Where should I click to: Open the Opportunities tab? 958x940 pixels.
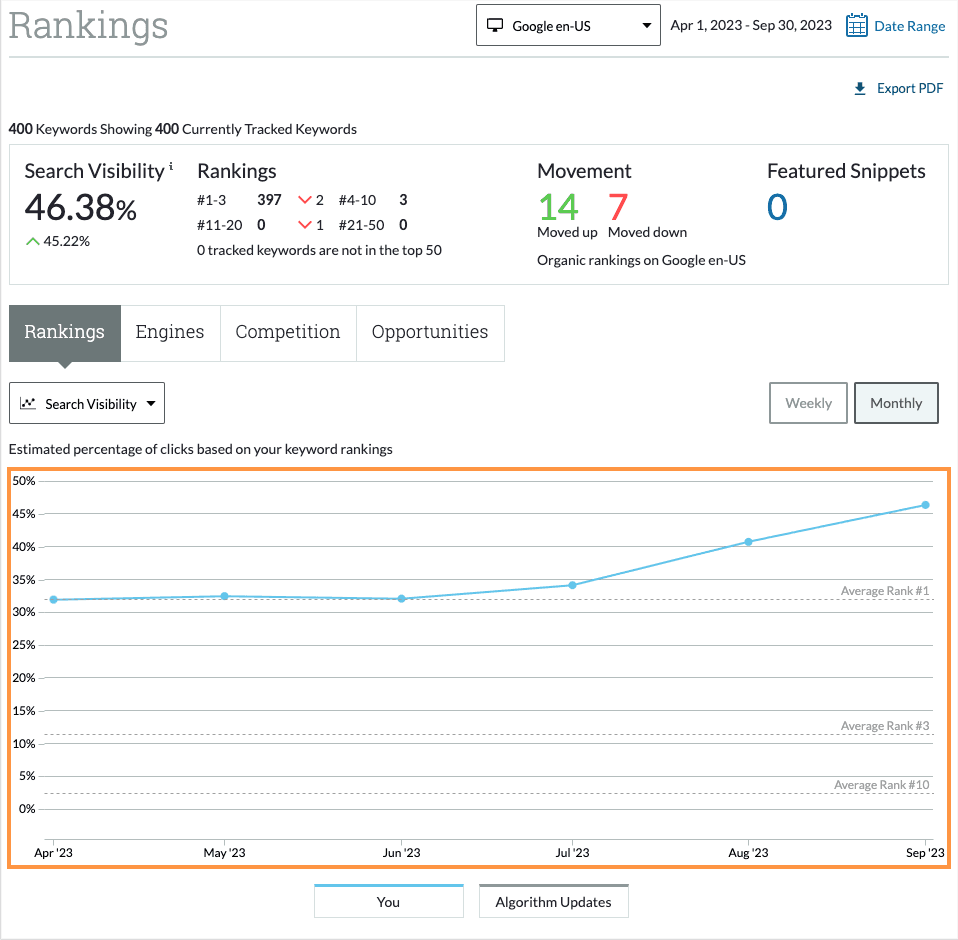[430, 333]
